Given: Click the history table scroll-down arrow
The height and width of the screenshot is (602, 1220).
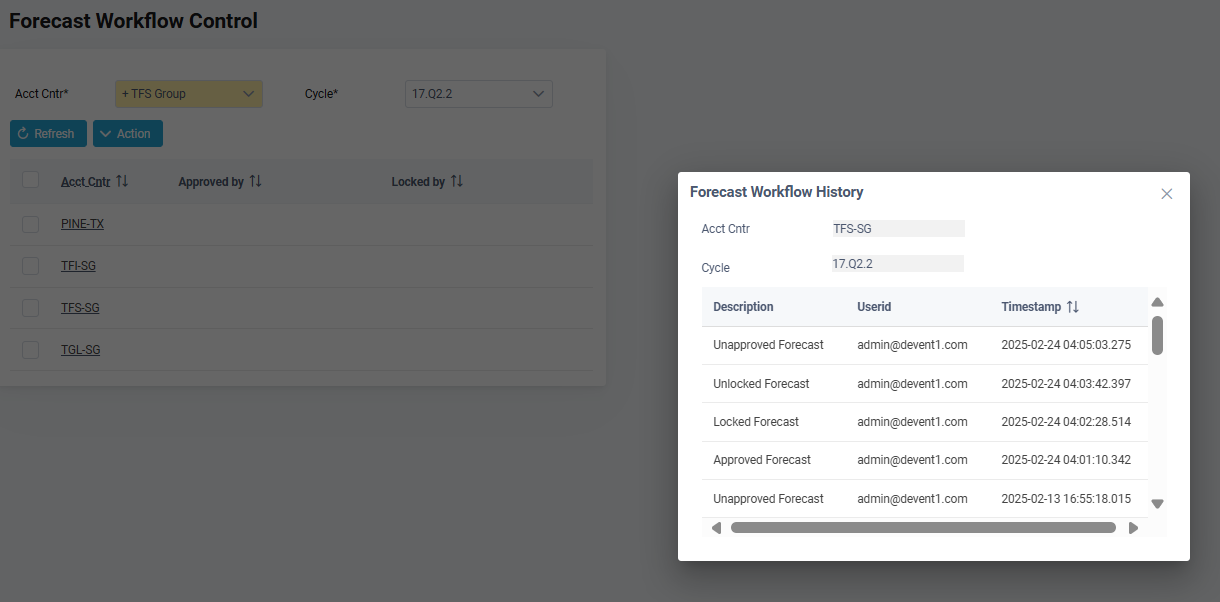Looking at the screenshot, I should pyautogui.click(x=1157, y=504).
